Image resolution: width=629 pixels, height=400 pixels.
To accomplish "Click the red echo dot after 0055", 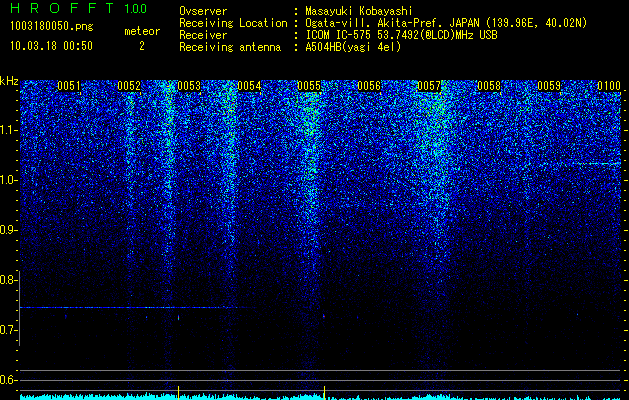I will (x=324, y=316).
